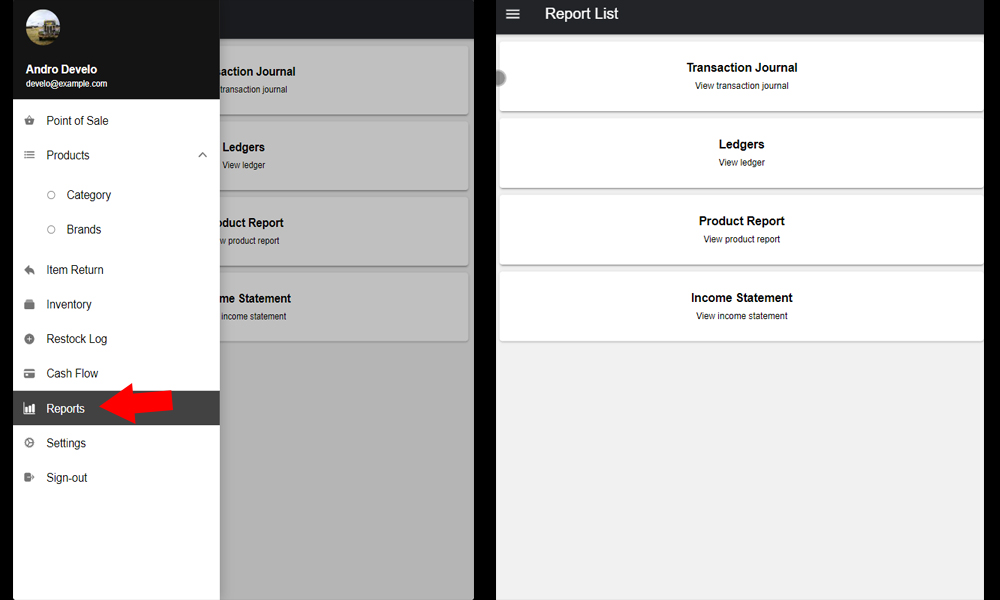Click the Point of Sale basket icon
The image size is (1000, 600).
pos(29,121)
